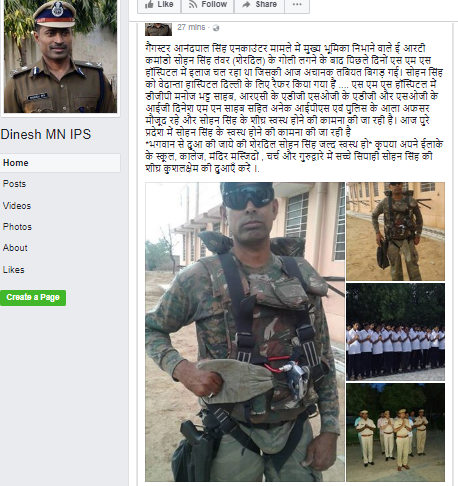Open the About section
The height and width of the screenshot is (486, 458).
point(15,248)
